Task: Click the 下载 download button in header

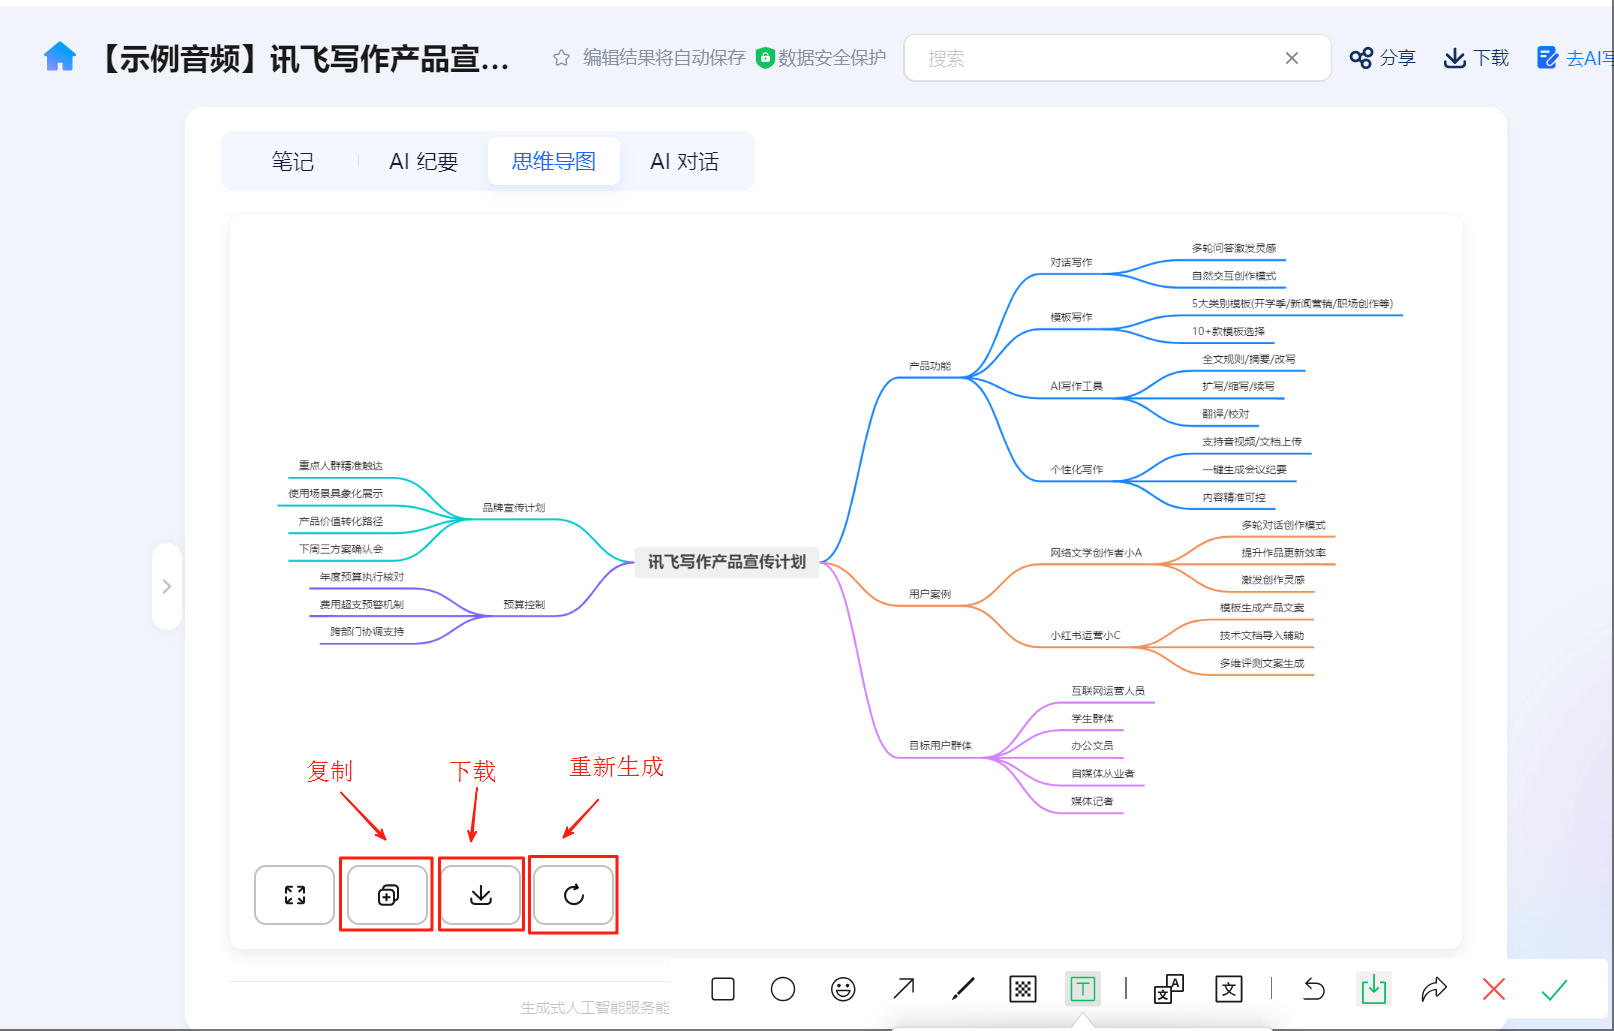Action: (x=1476, y=58)
